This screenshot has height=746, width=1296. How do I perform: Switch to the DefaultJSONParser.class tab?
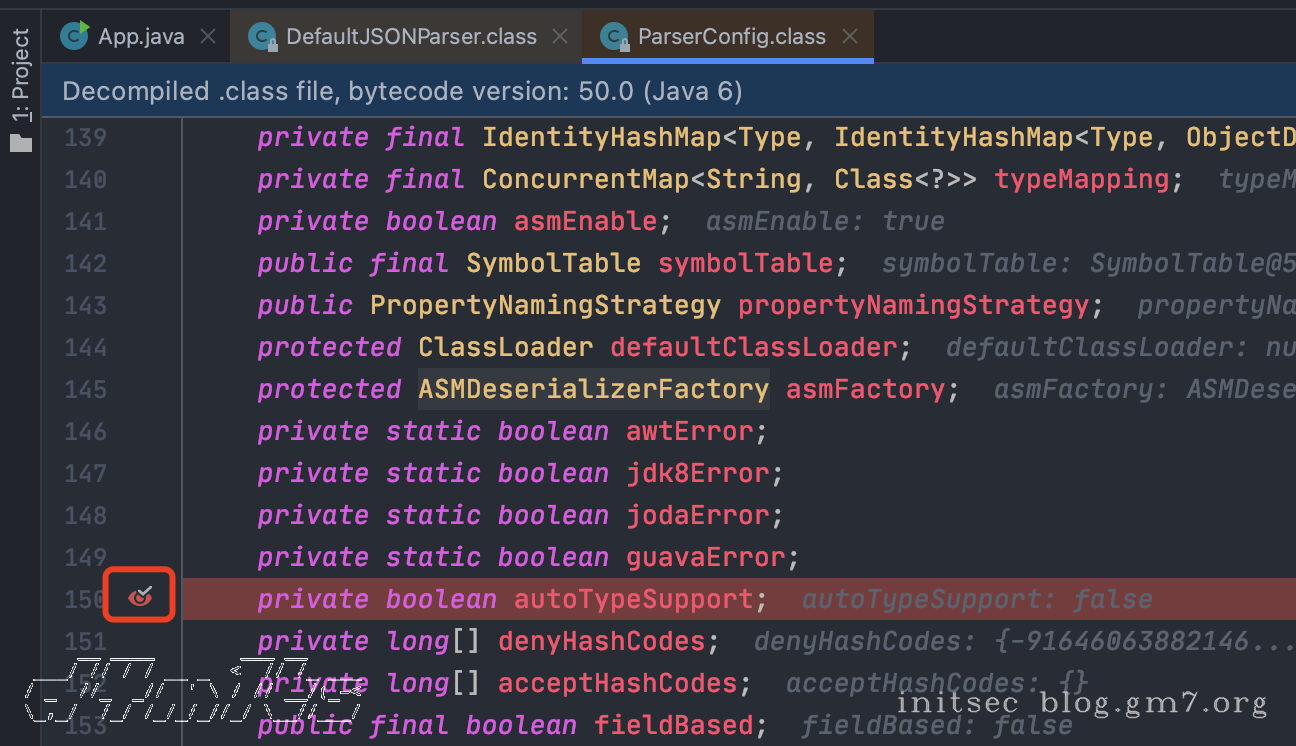pyautogui.click(x=411, y=37)
